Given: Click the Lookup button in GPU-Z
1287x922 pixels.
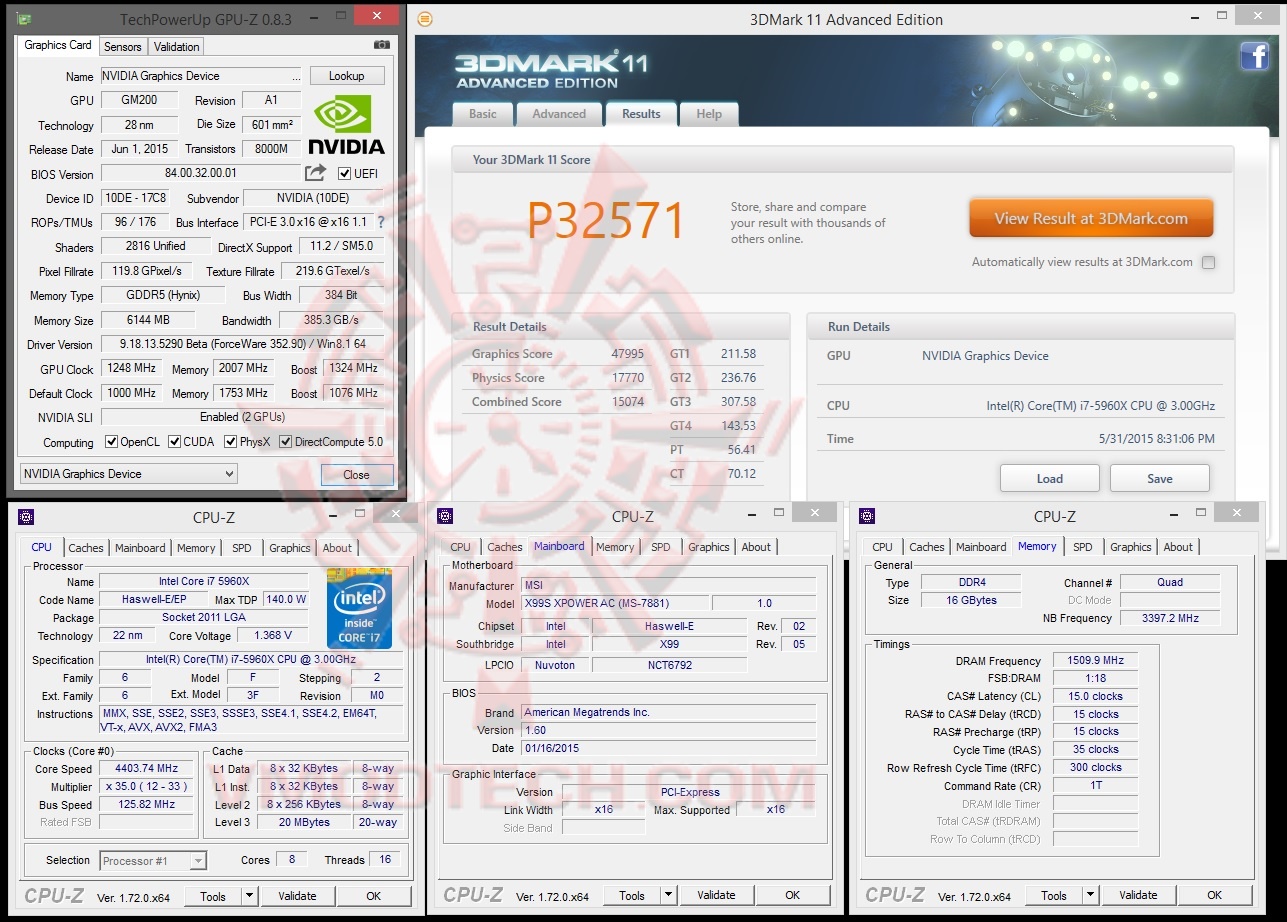Looking at the screenshot, I should coord(347,76).
